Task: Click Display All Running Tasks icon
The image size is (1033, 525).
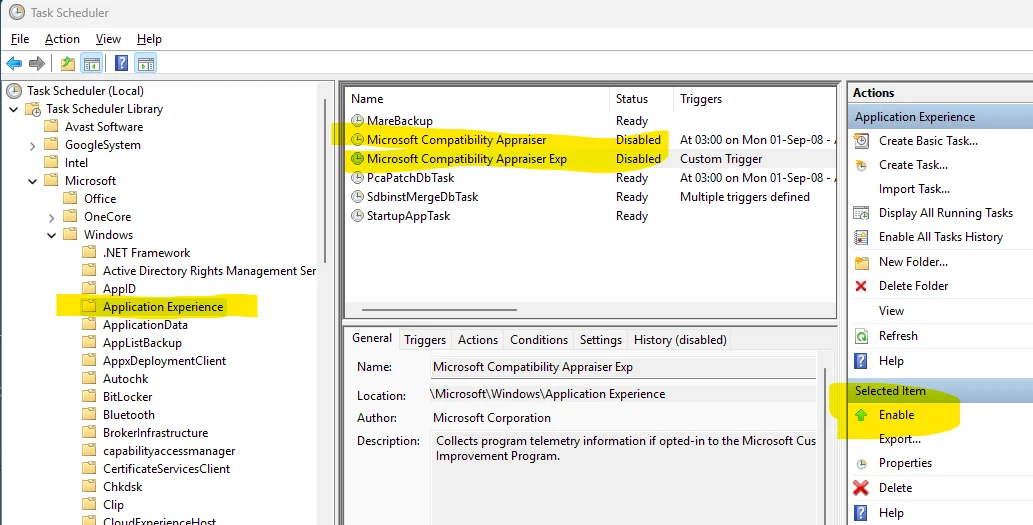Action: click(861, 213)
